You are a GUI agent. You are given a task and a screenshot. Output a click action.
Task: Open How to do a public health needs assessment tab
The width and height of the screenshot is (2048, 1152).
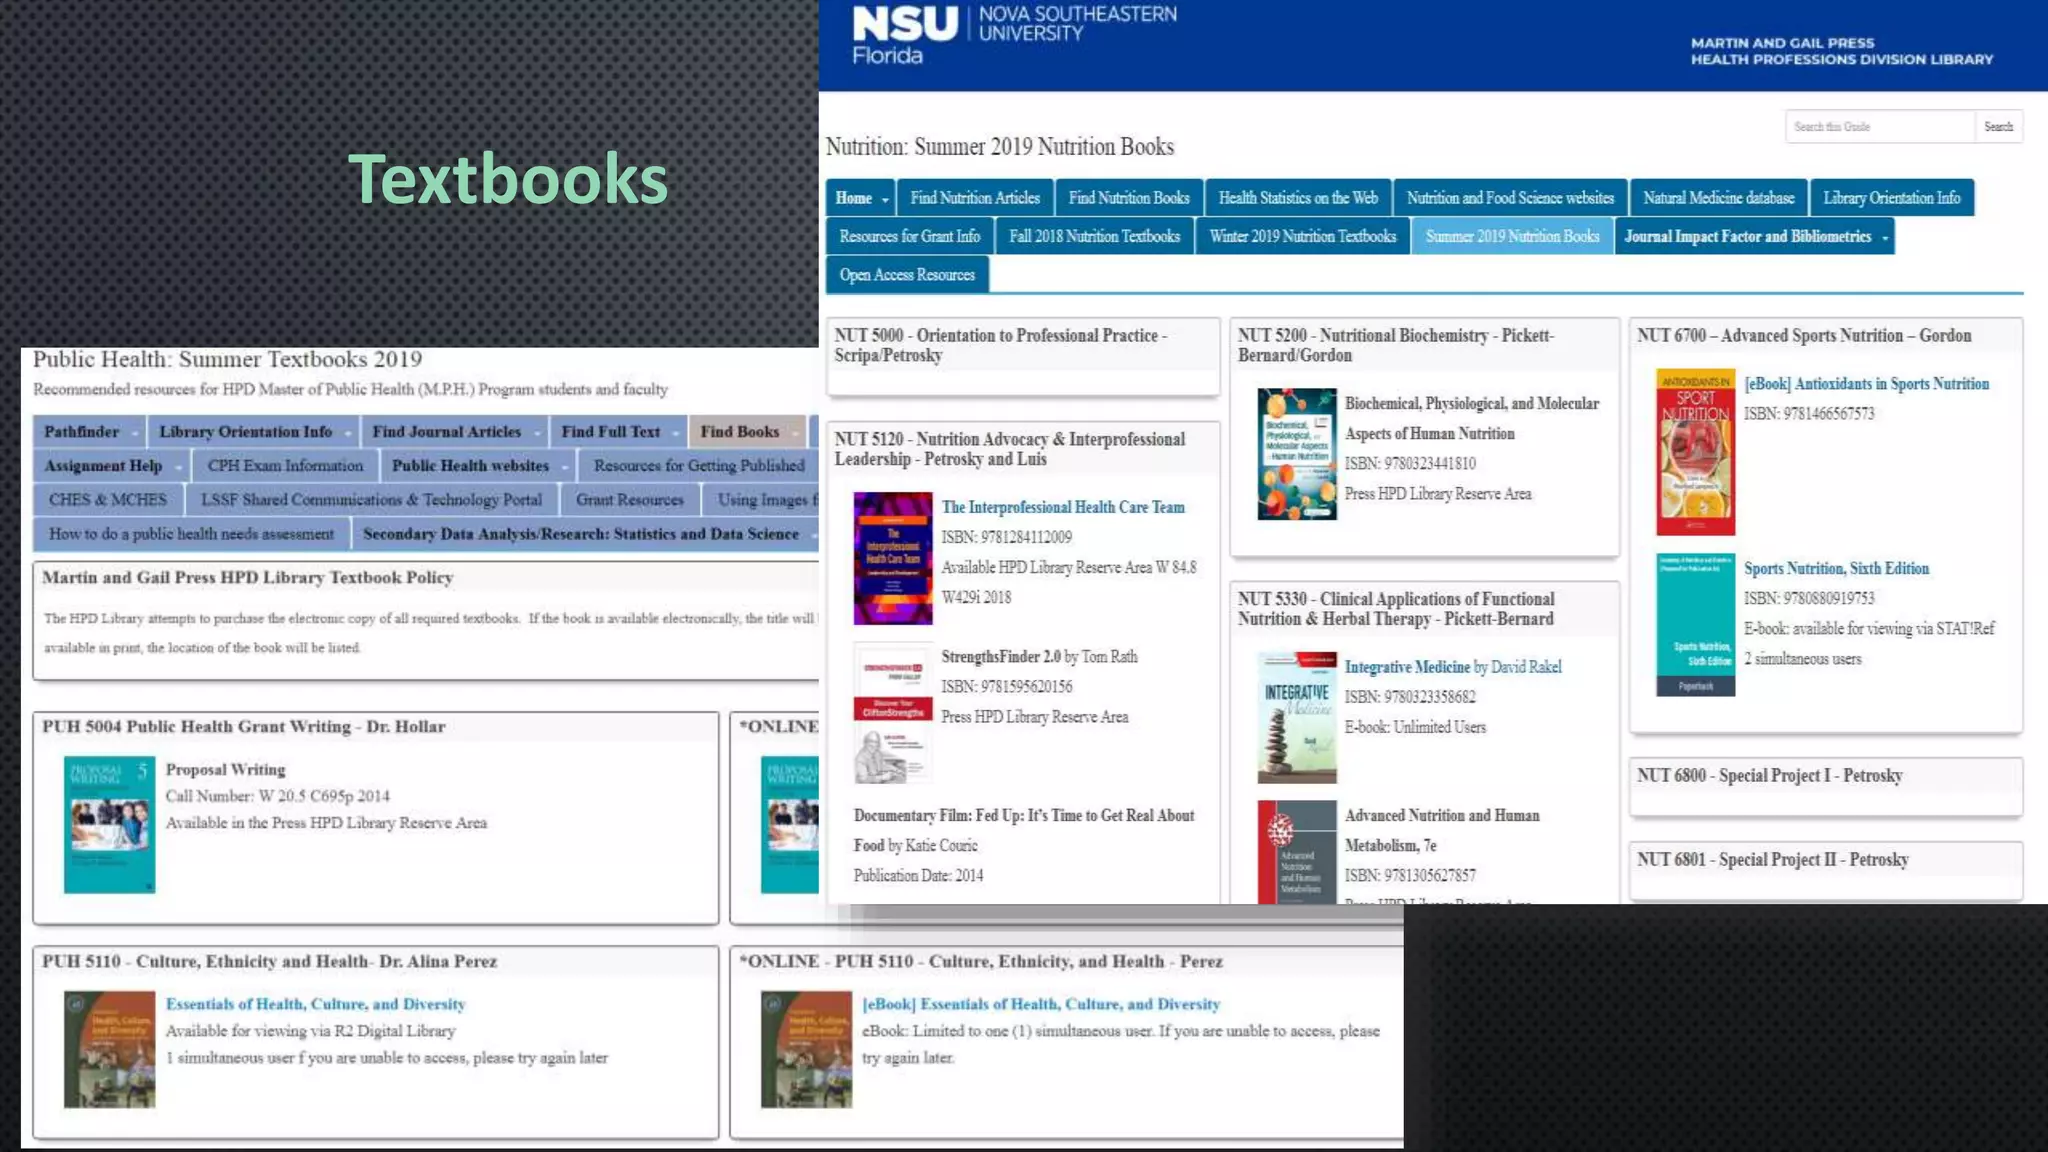tap(191, 534)
